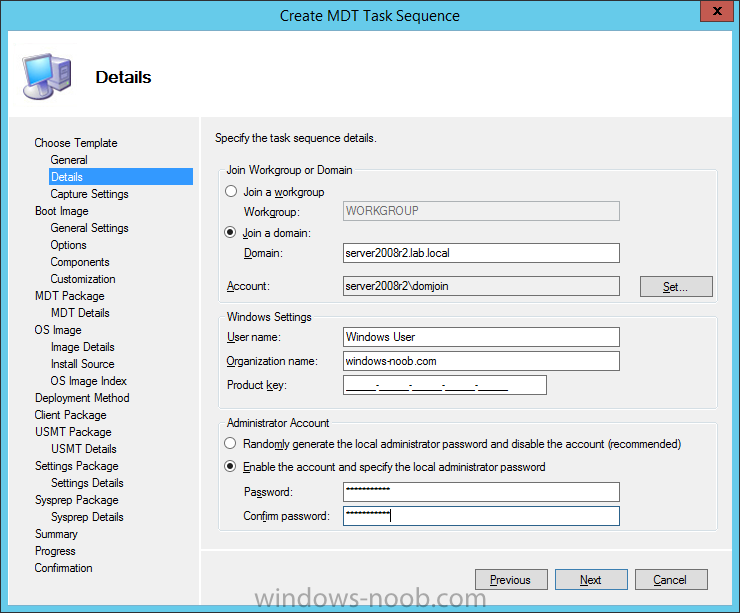
Task: Choose randomly generate local administrator password option
Action: (230, 444)
